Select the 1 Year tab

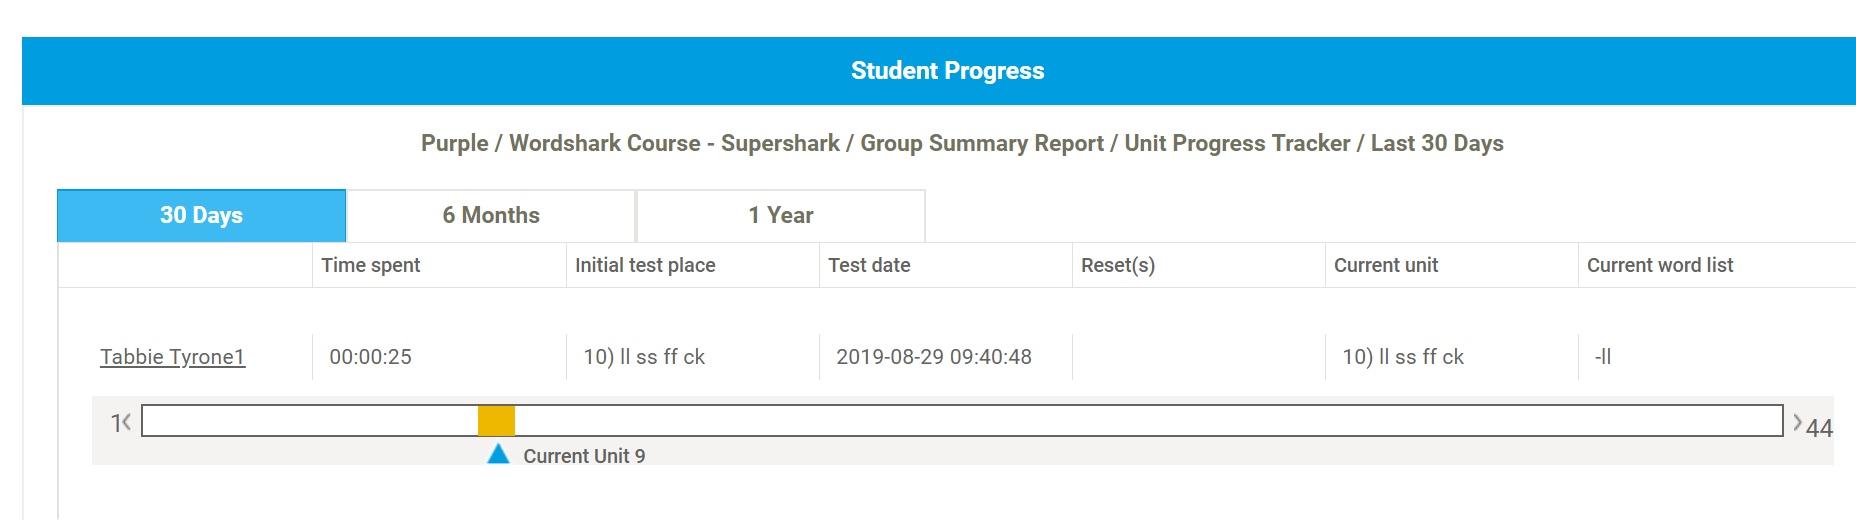pos(781,216)
